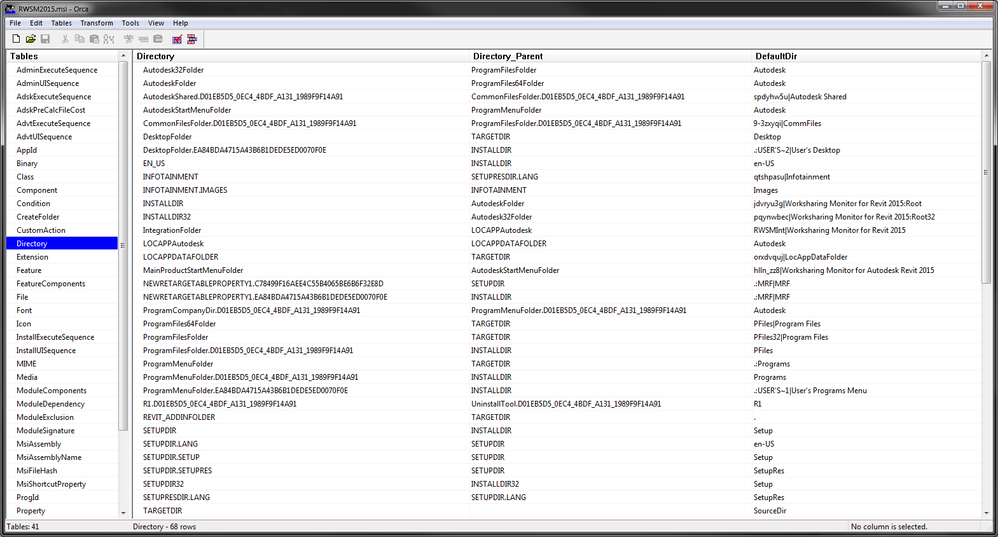Select the AdminExecuteSequence table
Viewport: 998px width, 537px height.
[x=57, y=70]
